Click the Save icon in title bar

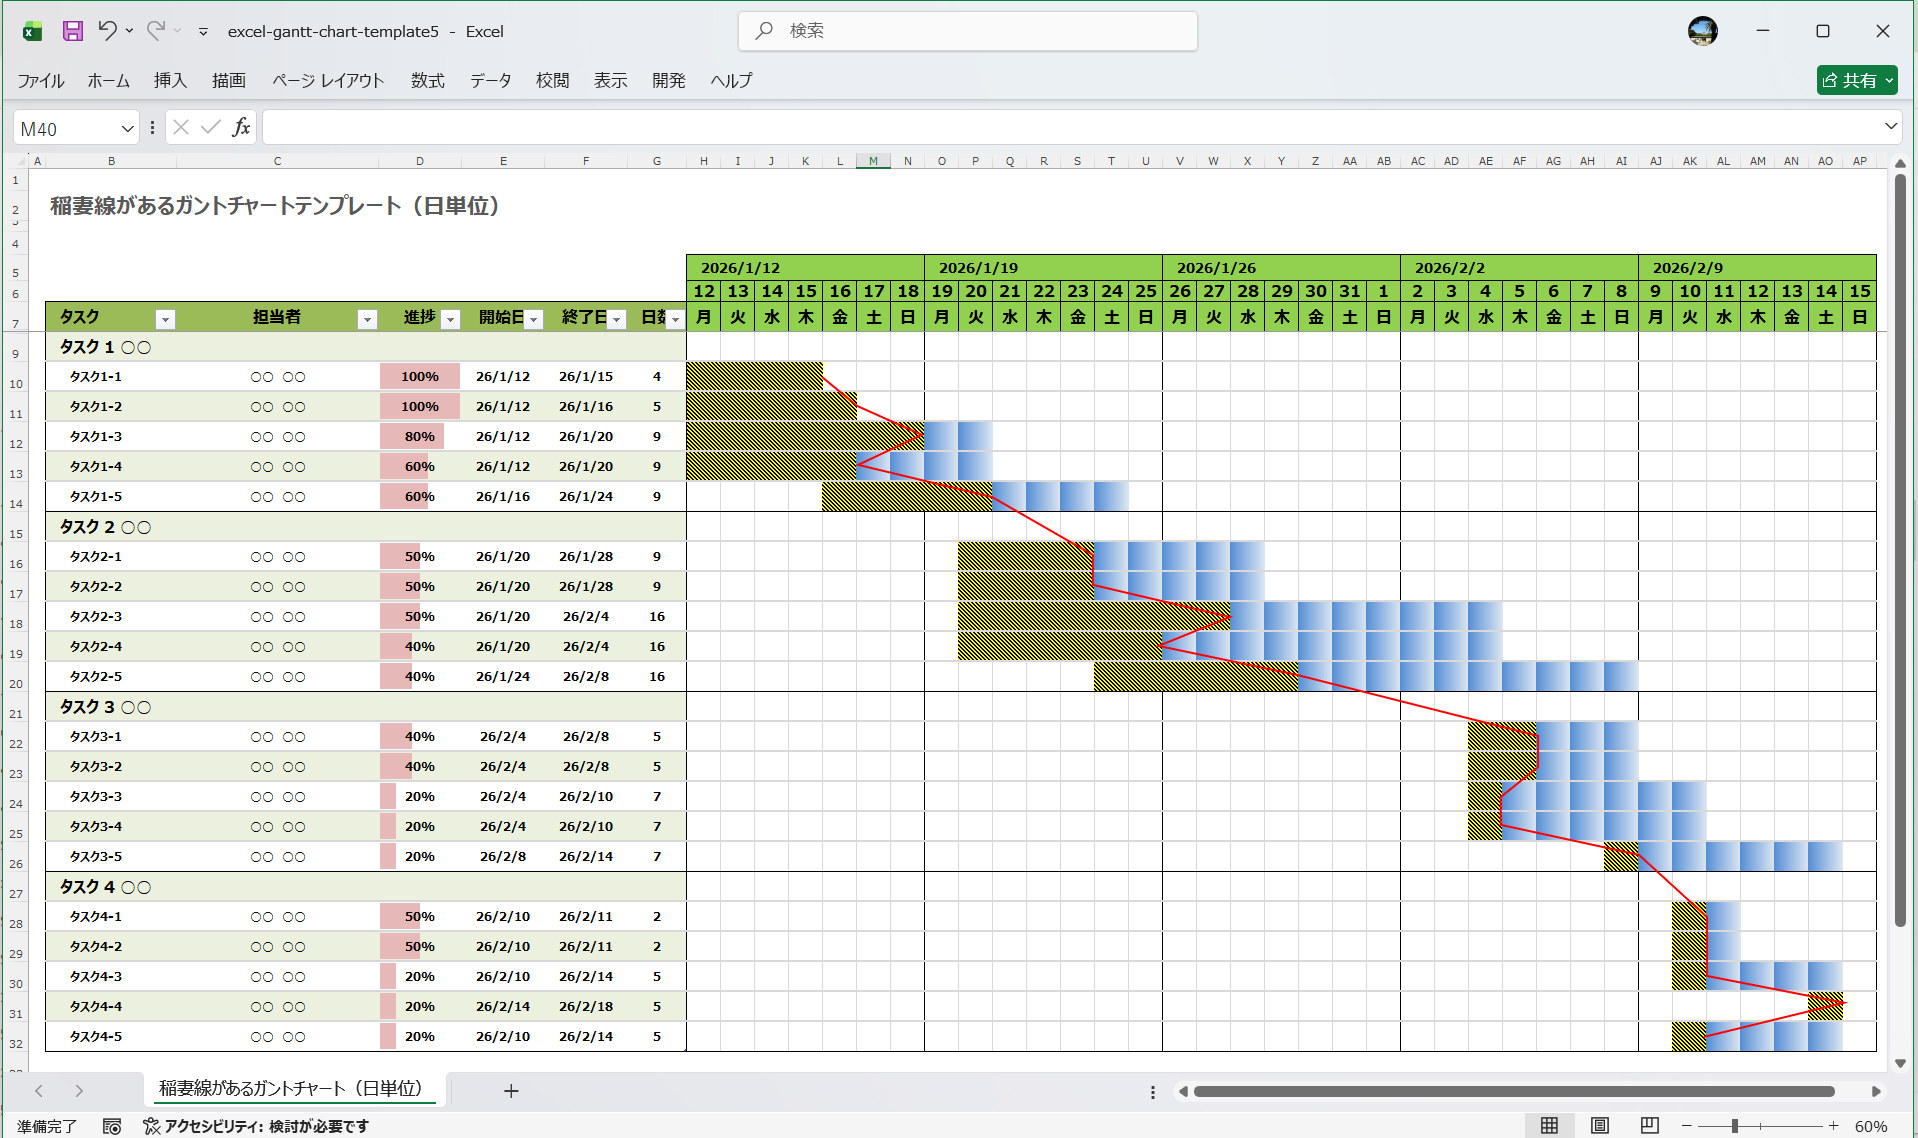pyautogui.click(x=73, y=31)
